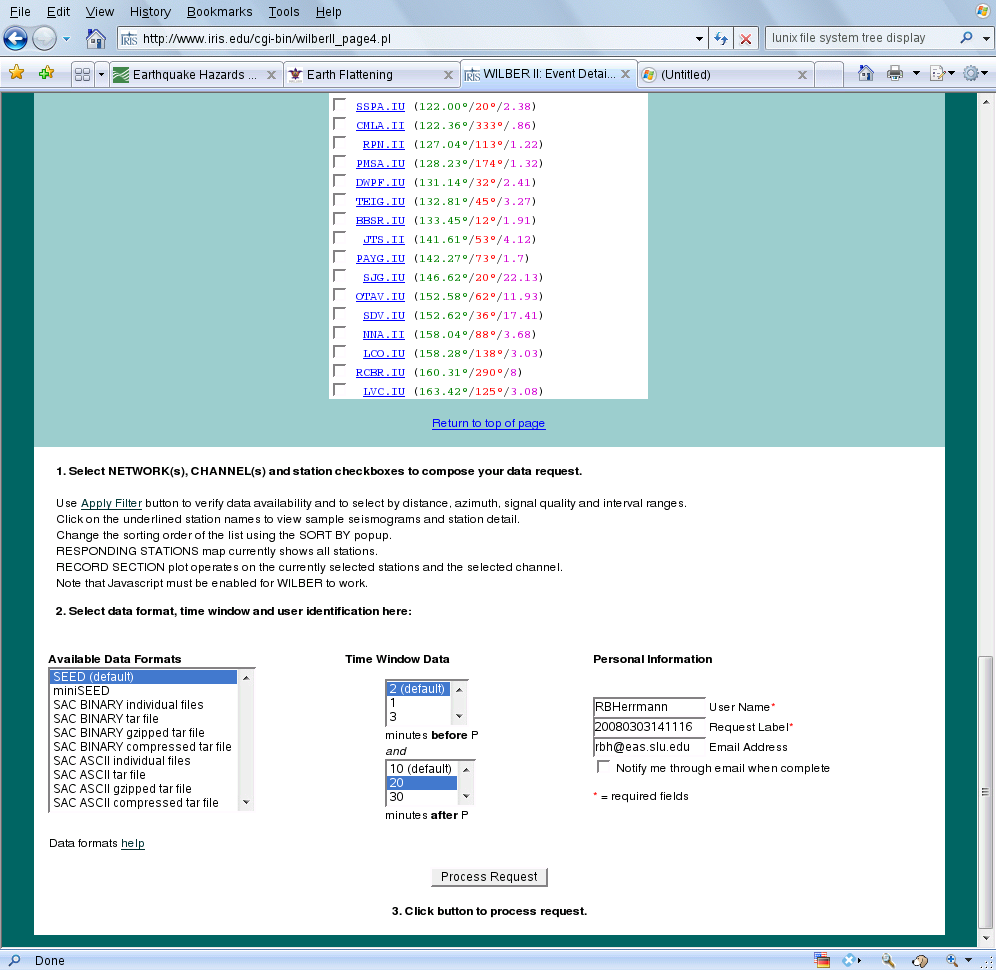Click the dog head icon in status bar

pos(920,960)
